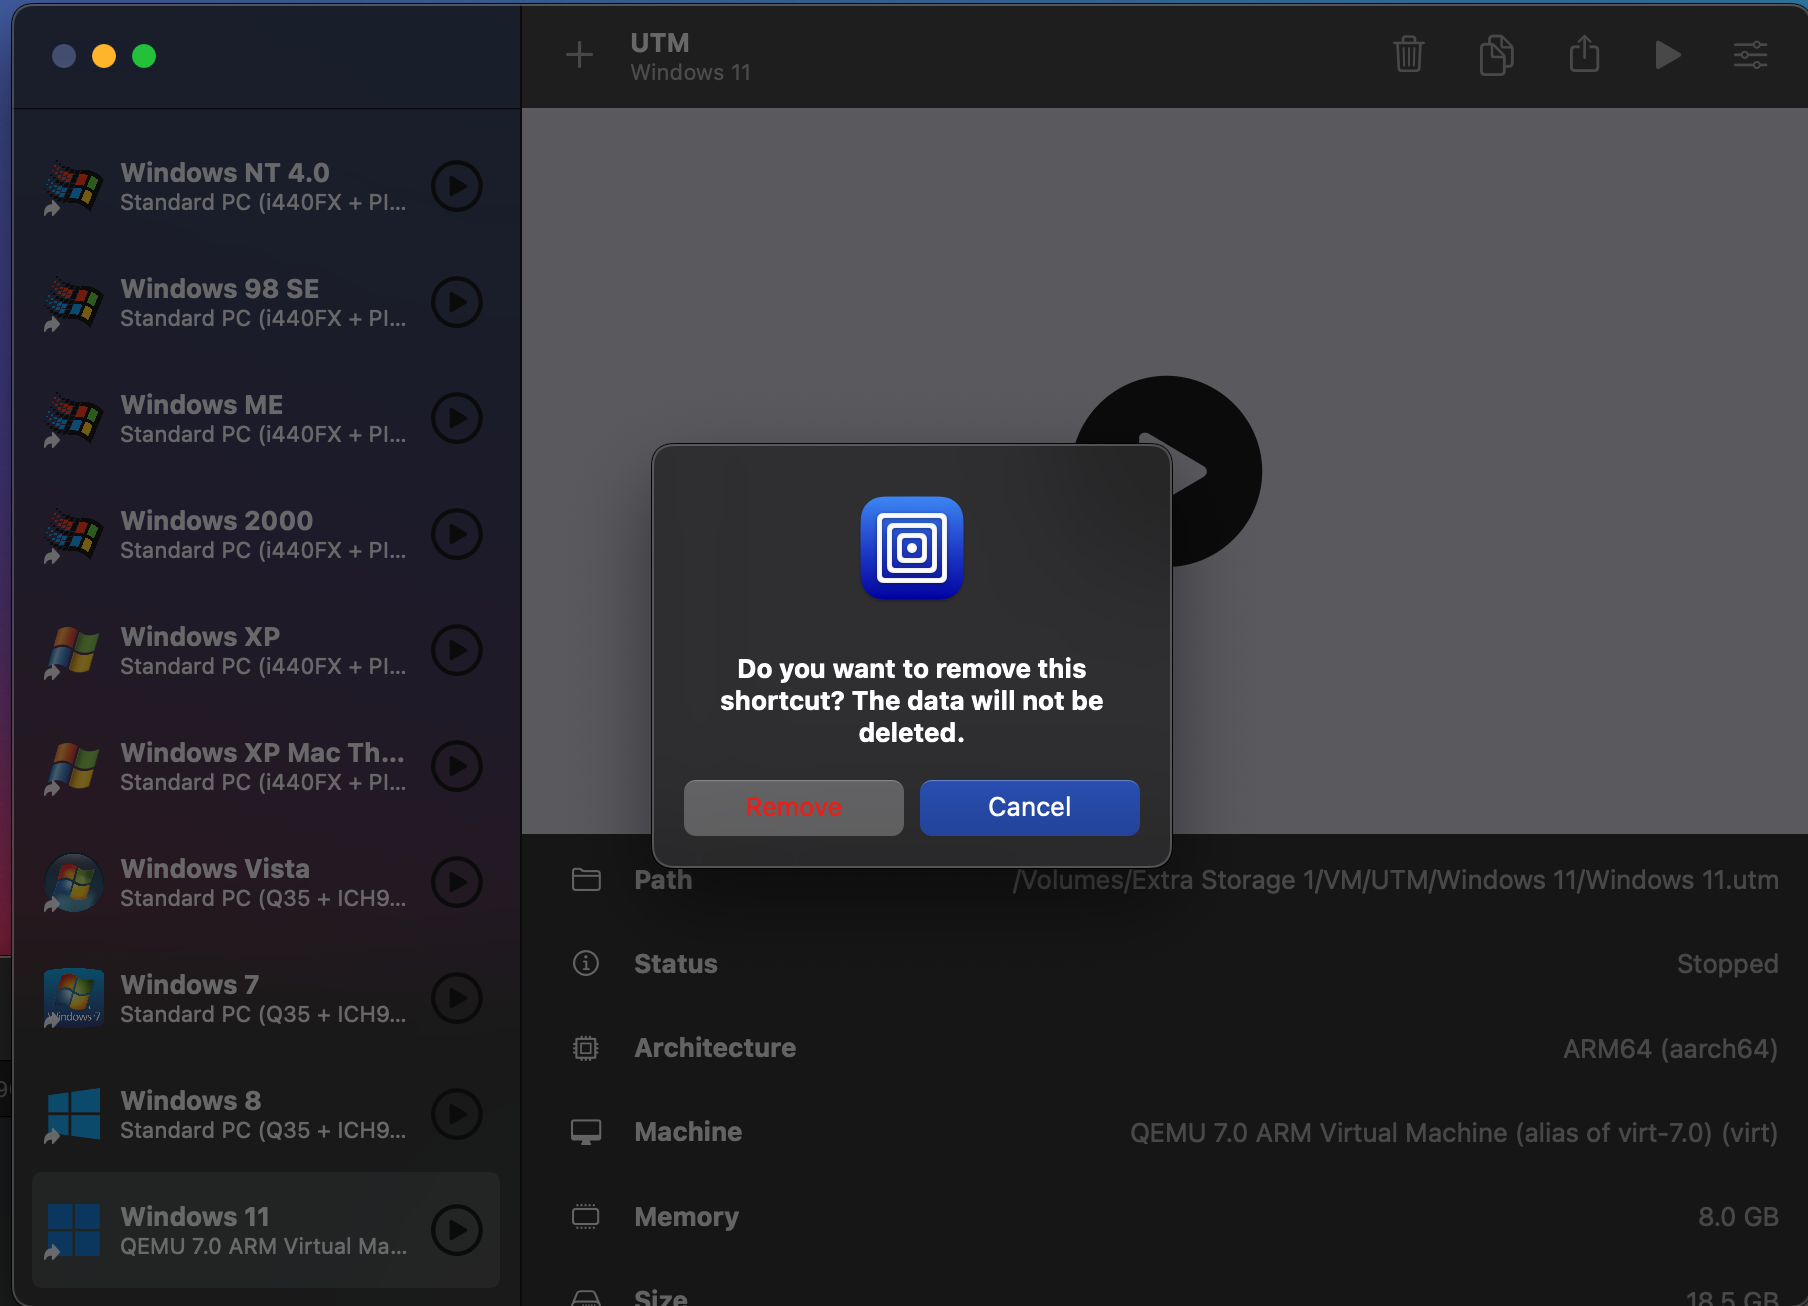The width and height of the screenshot is (1808, 1306).
Task: Click the Architecture chip icon
Action: (x=585, y=1048)
